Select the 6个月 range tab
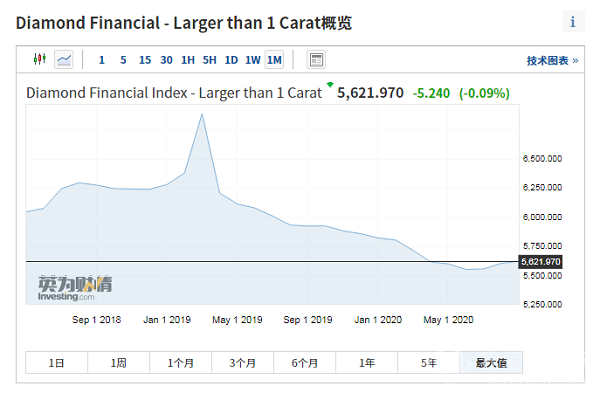The height and width of the screenshot is (393, 600). [x=304, y=362]
